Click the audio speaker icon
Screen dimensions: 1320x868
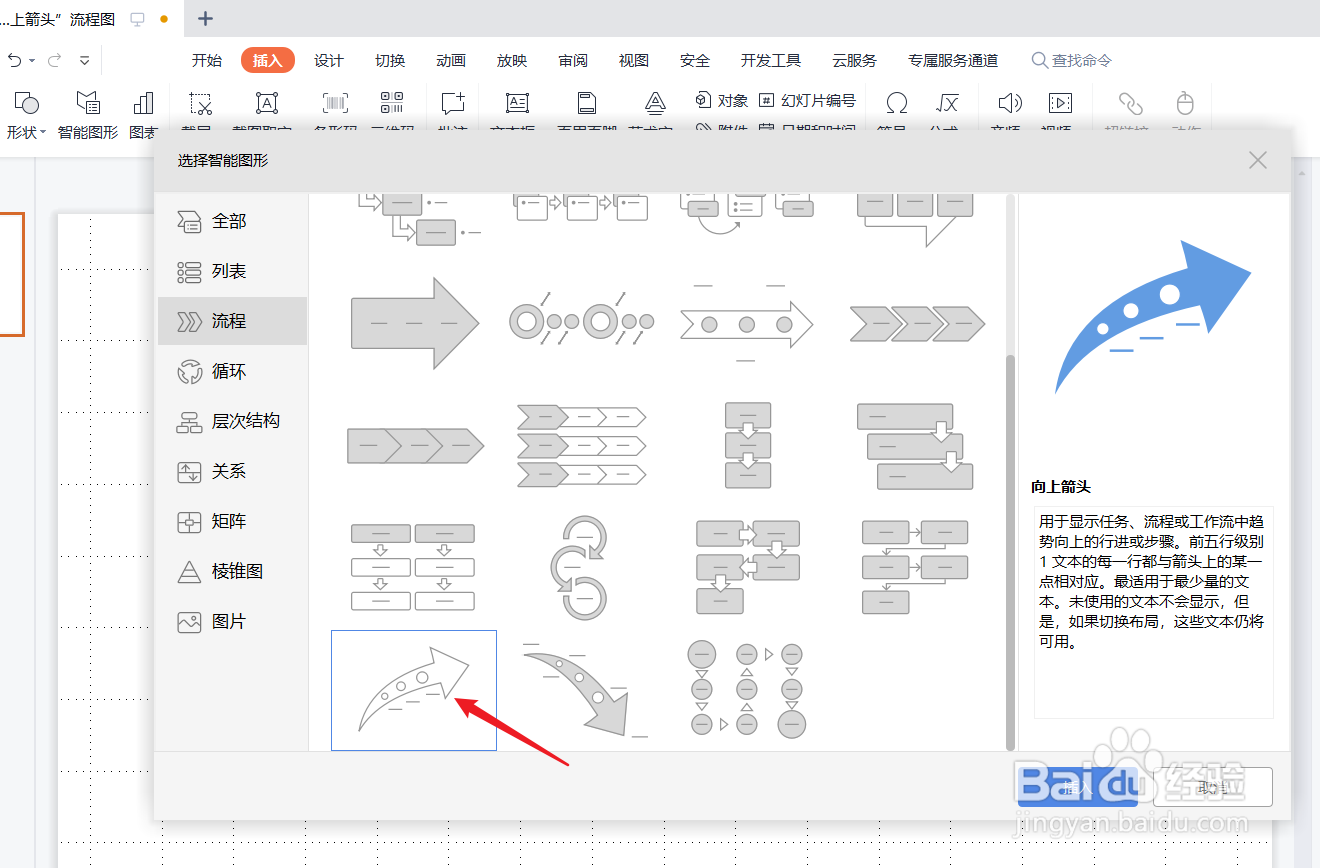[1010, 102]
